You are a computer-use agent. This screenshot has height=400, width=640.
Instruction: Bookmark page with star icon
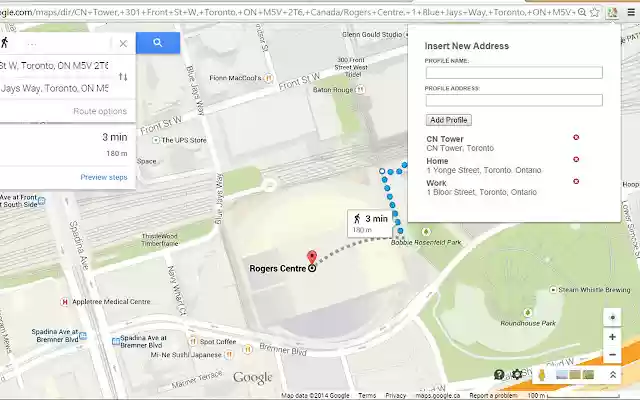coord(595,12)
